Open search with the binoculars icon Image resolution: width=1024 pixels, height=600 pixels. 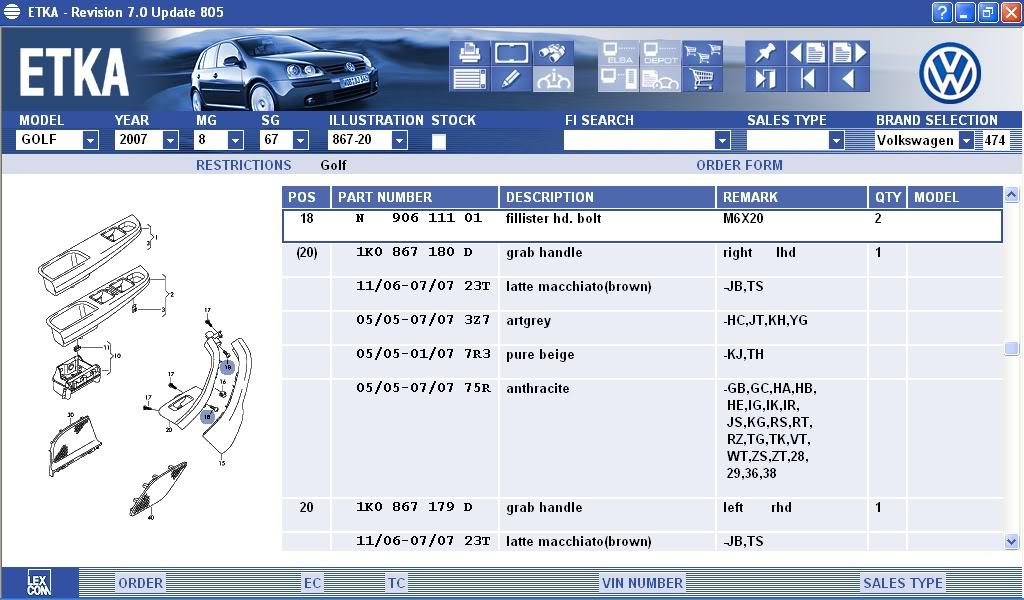tap(553, 53)
